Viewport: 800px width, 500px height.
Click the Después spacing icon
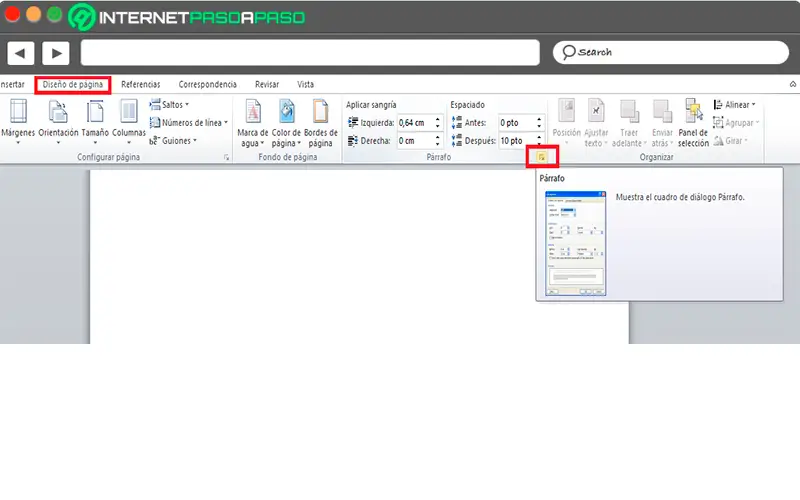point(457,140)
